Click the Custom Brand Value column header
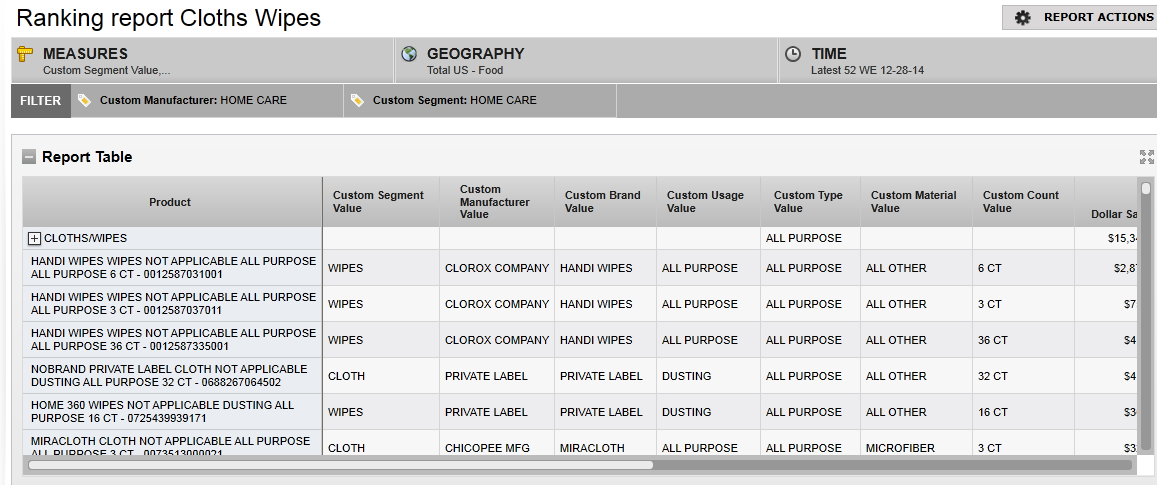This screenshot has width=1157, height=485. [x=602, y=202]
